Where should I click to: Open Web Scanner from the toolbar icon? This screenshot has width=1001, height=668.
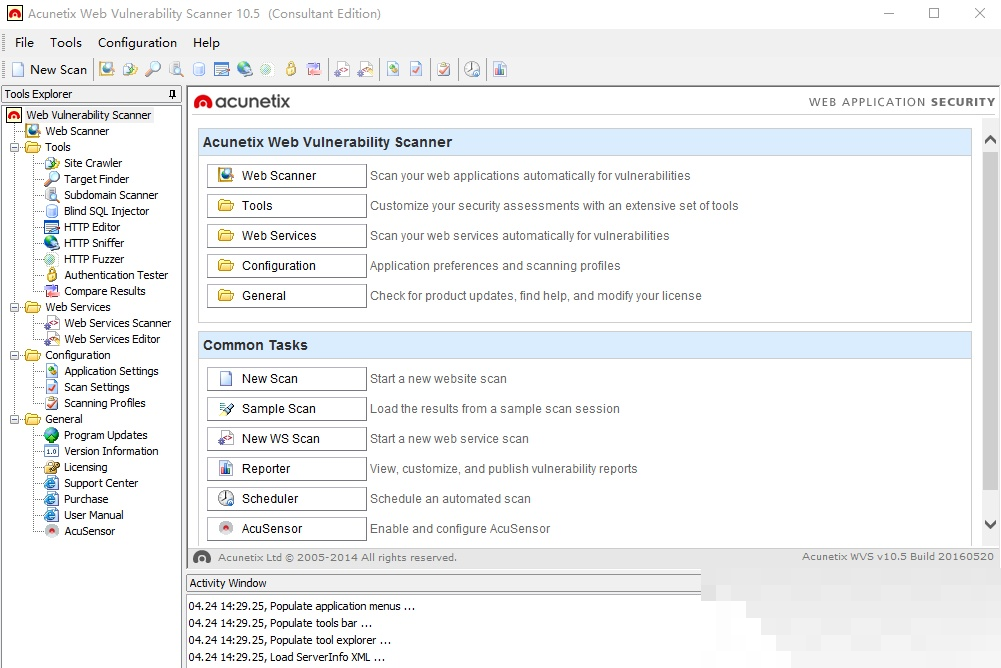click(107, 69)
